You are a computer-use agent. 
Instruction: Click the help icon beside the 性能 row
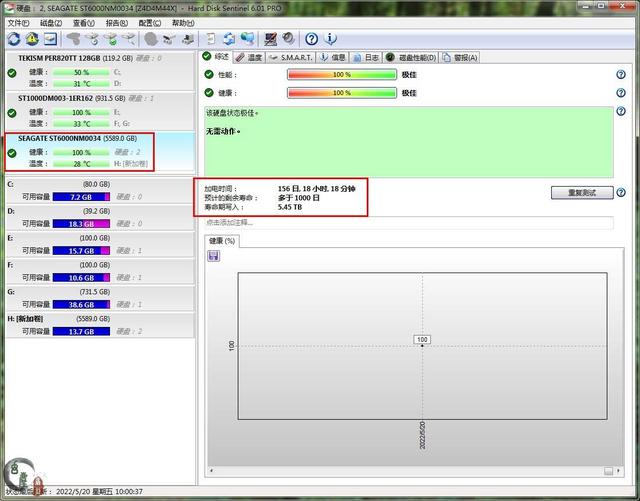(x=621, y=74)
